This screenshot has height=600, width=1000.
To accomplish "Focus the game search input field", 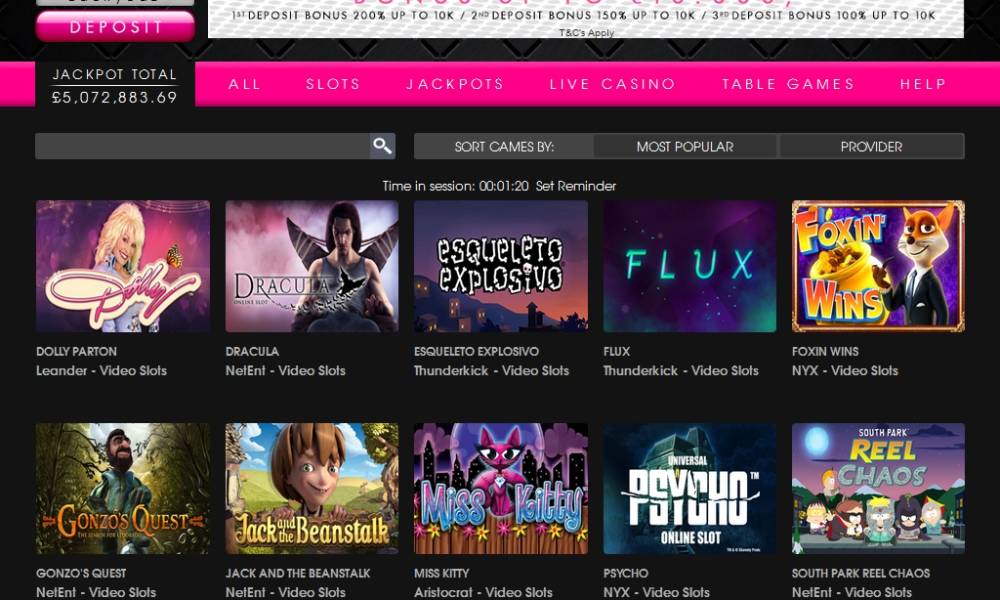I will pyautogui.click(x=203, y=146).
